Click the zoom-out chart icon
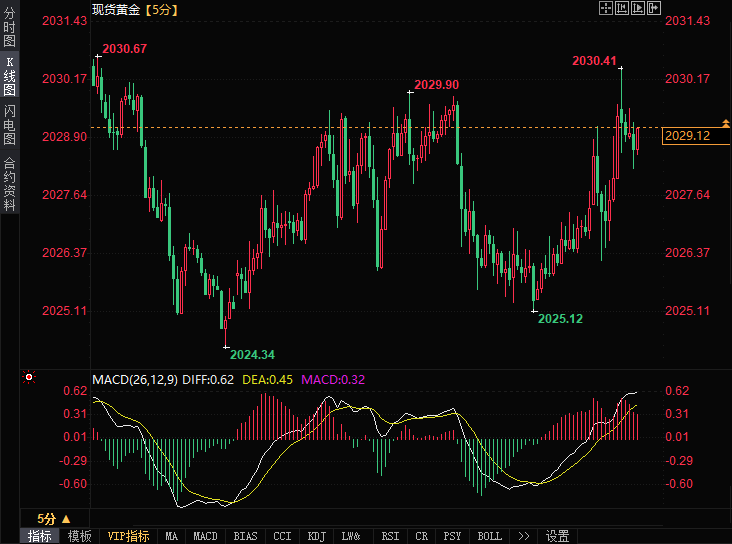 click(637, 8)
